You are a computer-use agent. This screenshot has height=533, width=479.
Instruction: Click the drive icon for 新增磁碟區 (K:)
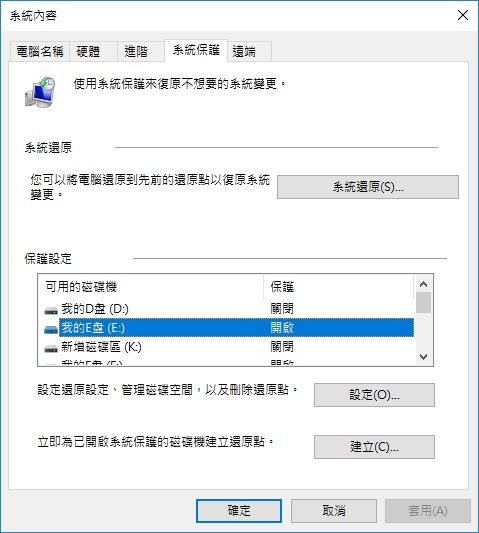tap(51, 348)
